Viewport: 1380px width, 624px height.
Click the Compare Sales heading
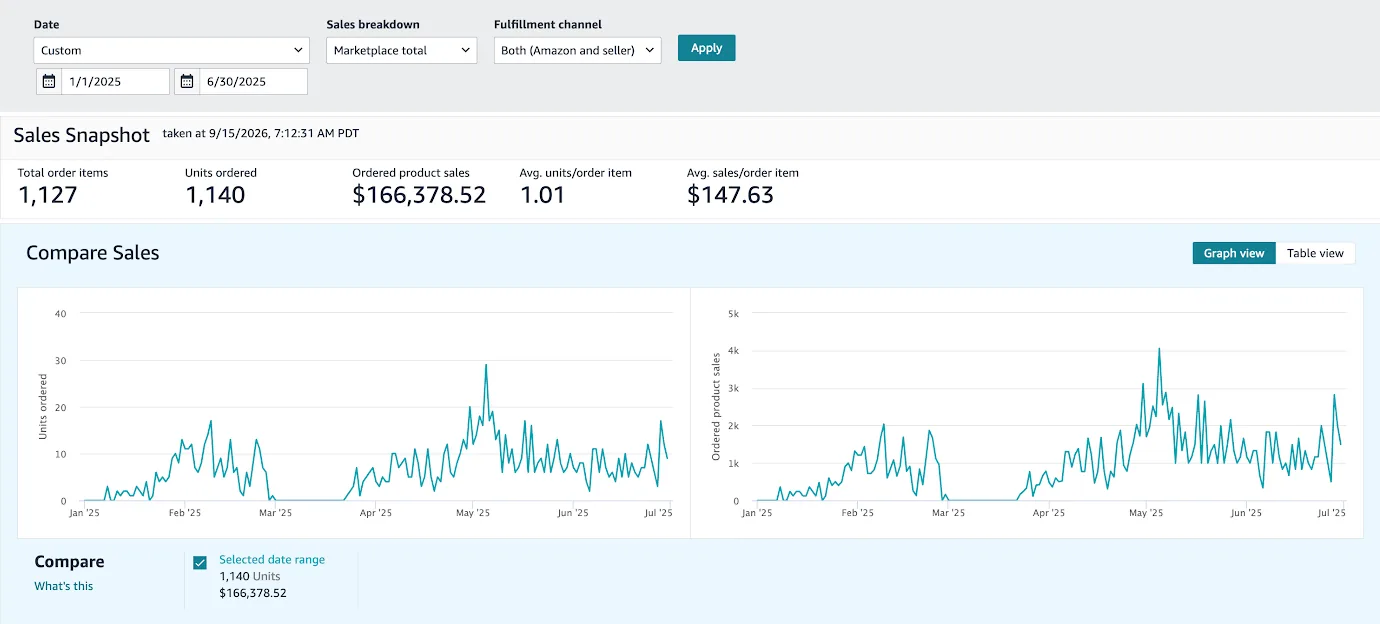click(92, 253)
